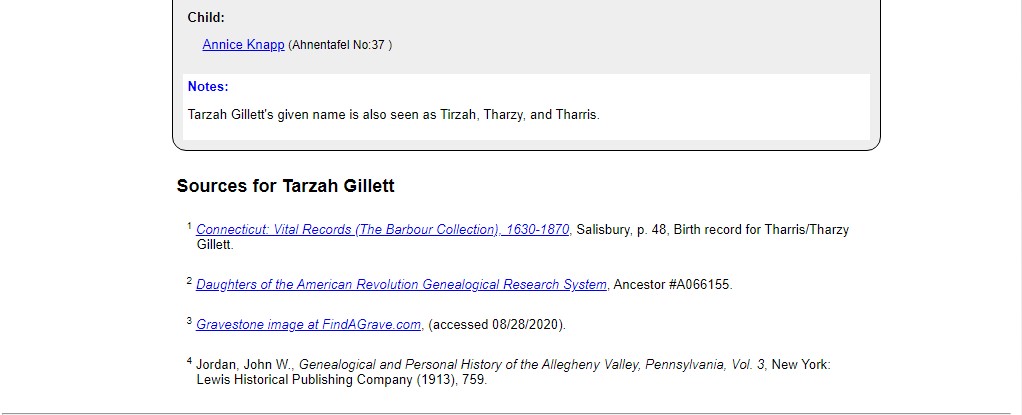This screenshot has height=415, width=1022.
Task: Click footnote number 4 superscript
Action: click(x=190, y=361)
